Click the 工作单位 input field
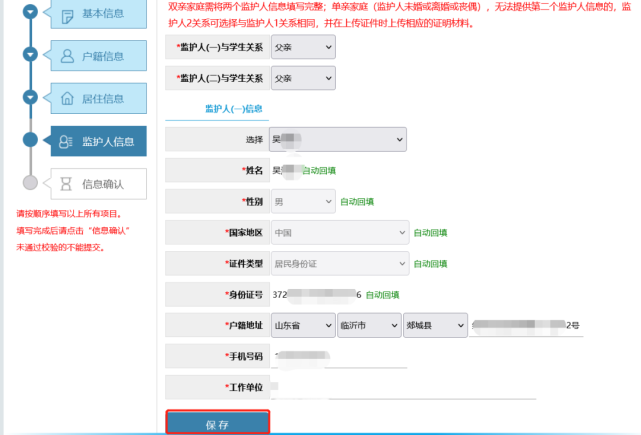 [403, 387]
